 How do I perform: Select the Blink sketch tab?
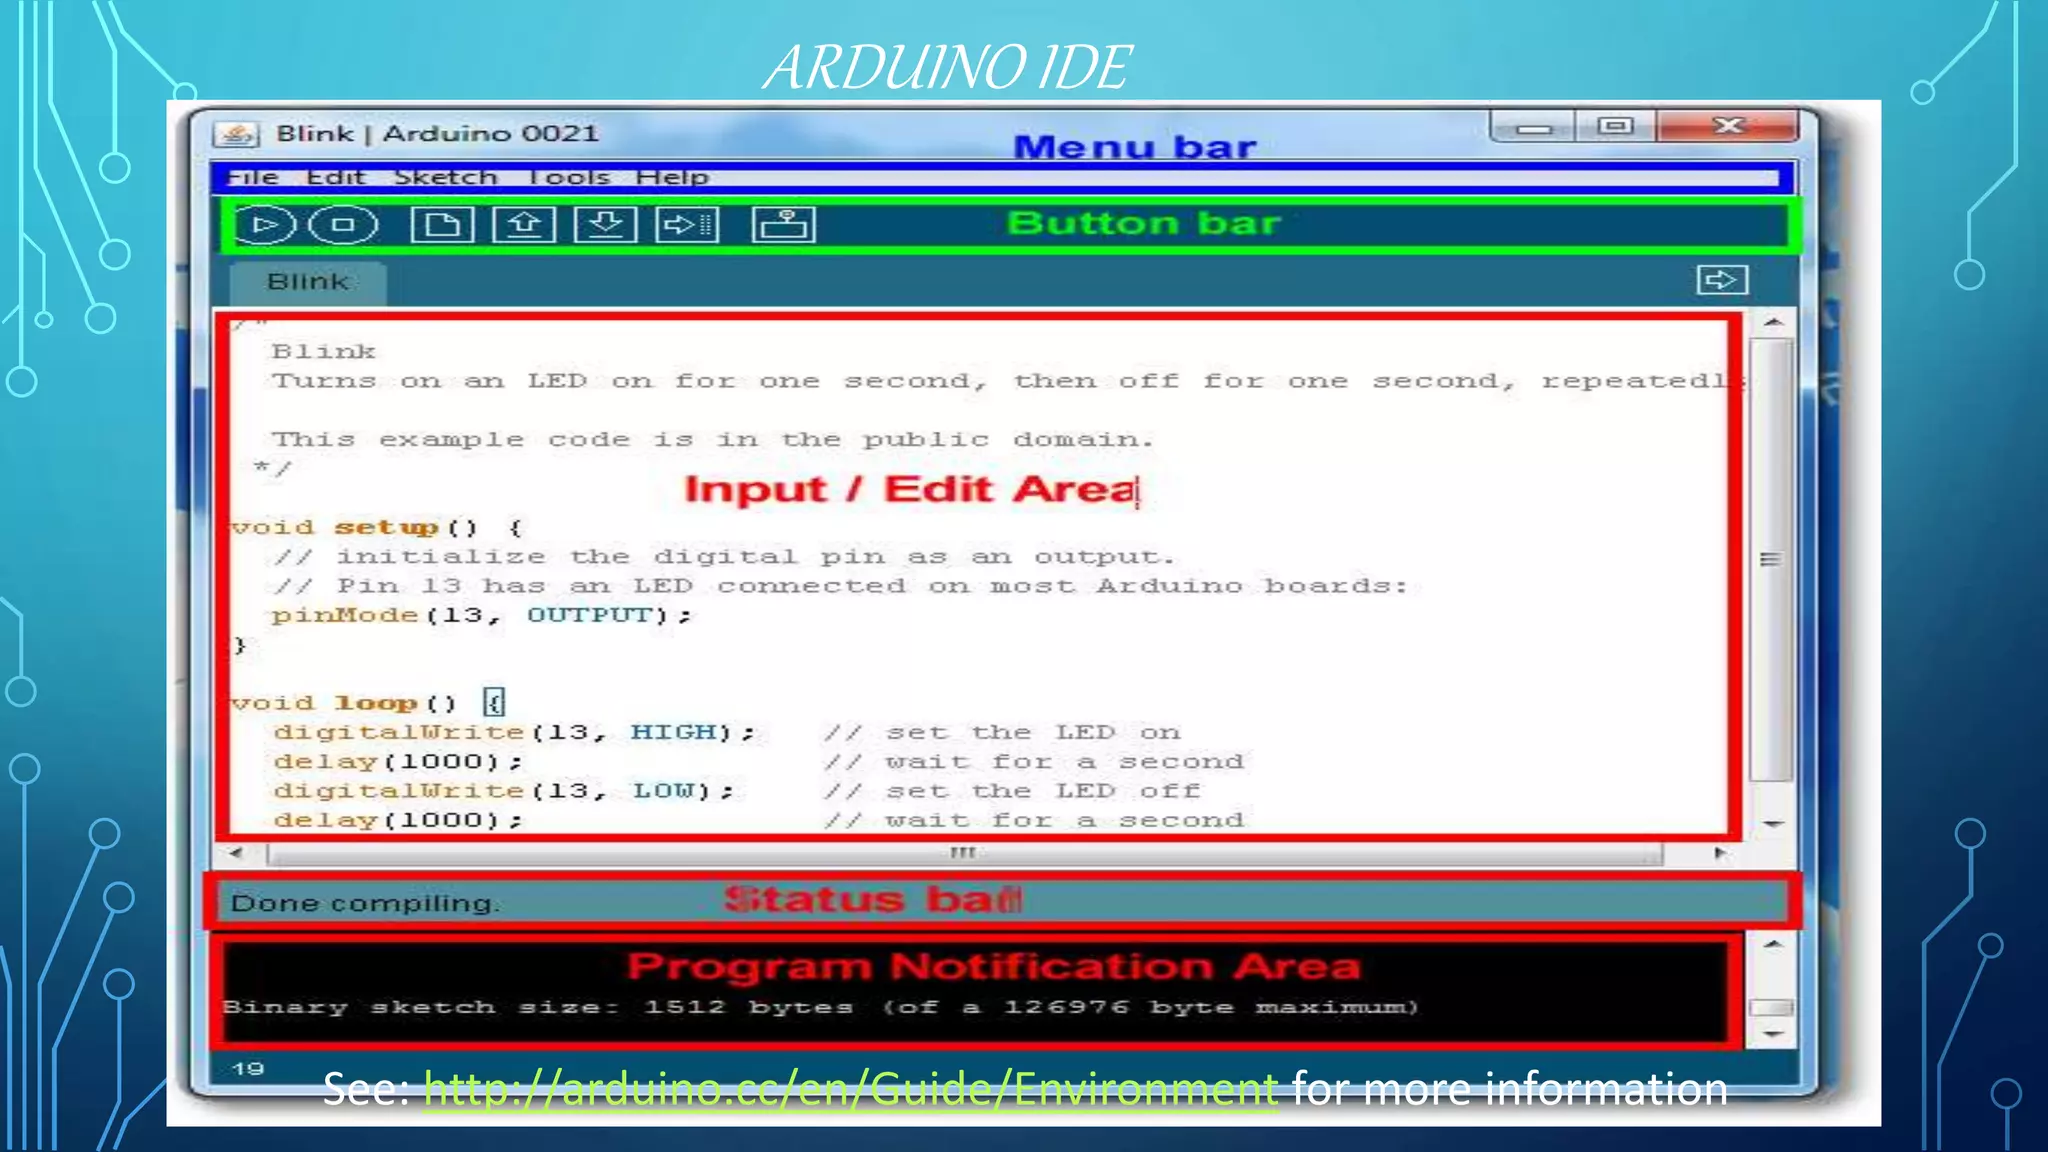pos(307,282)
